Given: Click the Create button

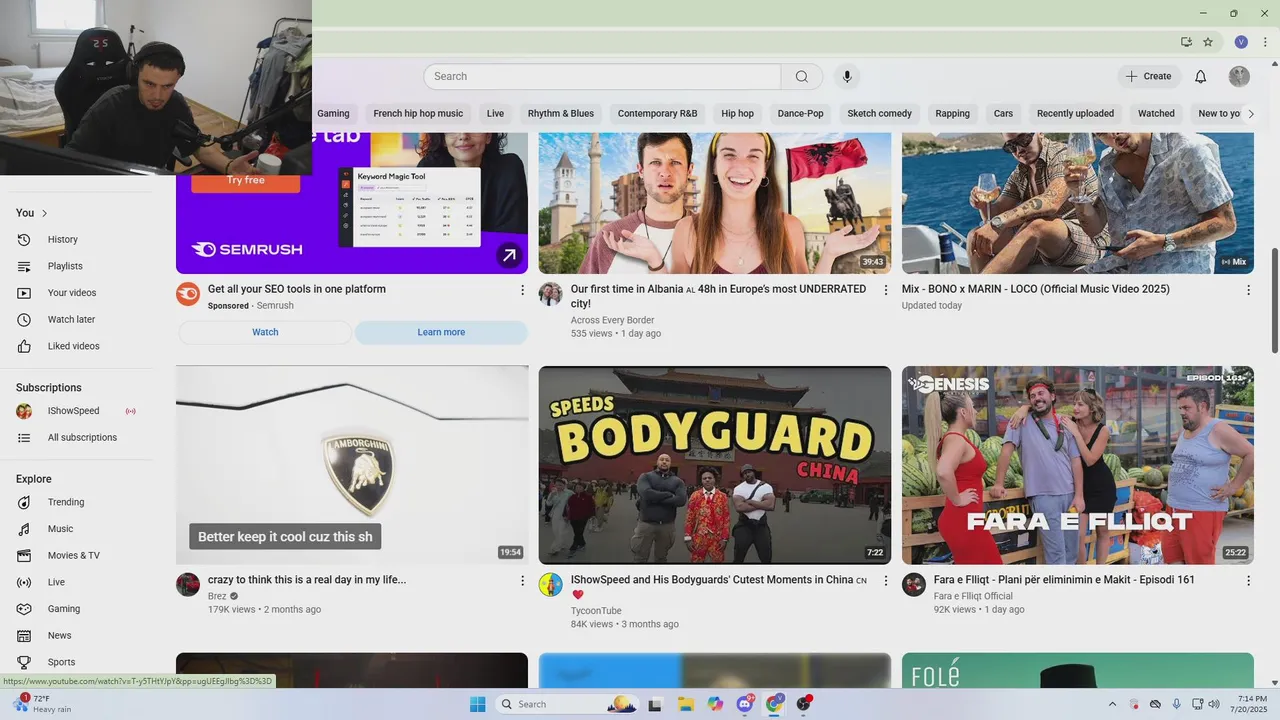Looking at the screenshot, I should 1149,77.
